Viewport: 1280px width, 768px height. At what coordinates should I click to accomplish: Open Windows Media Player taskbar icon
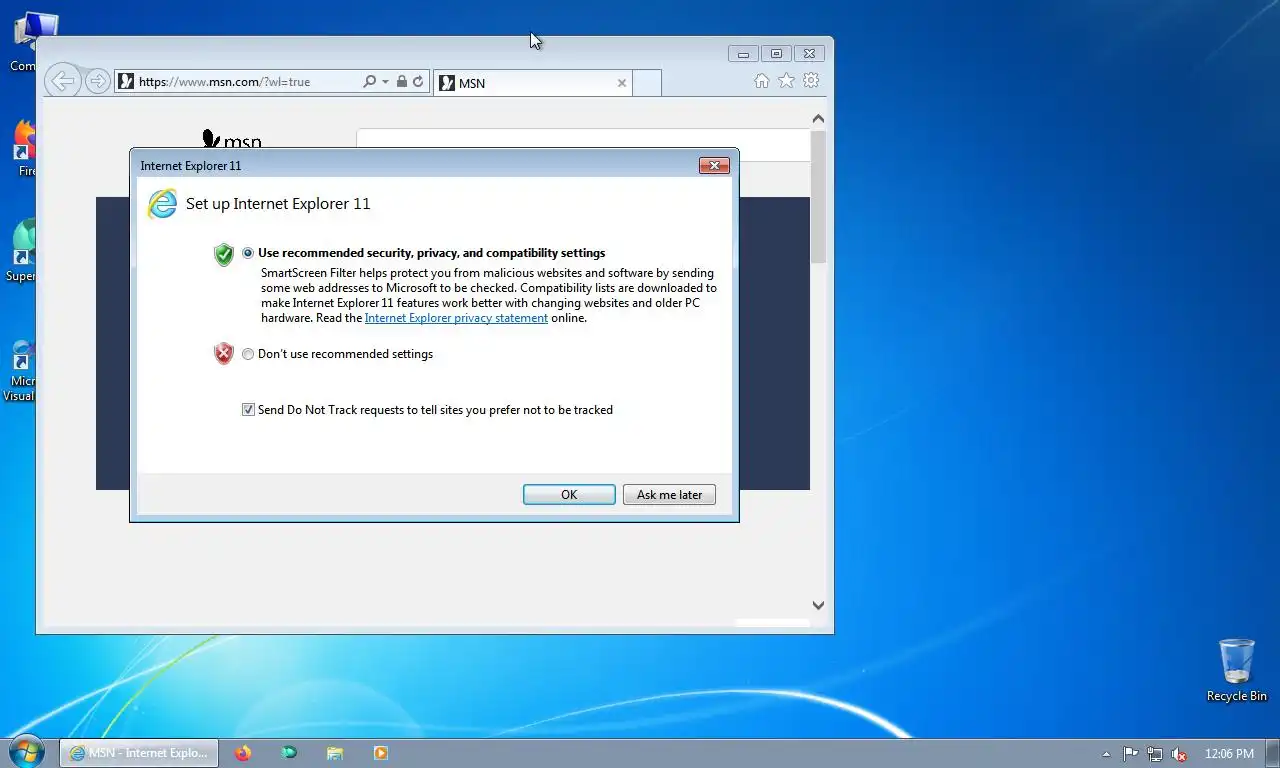(x=381, y=753)
